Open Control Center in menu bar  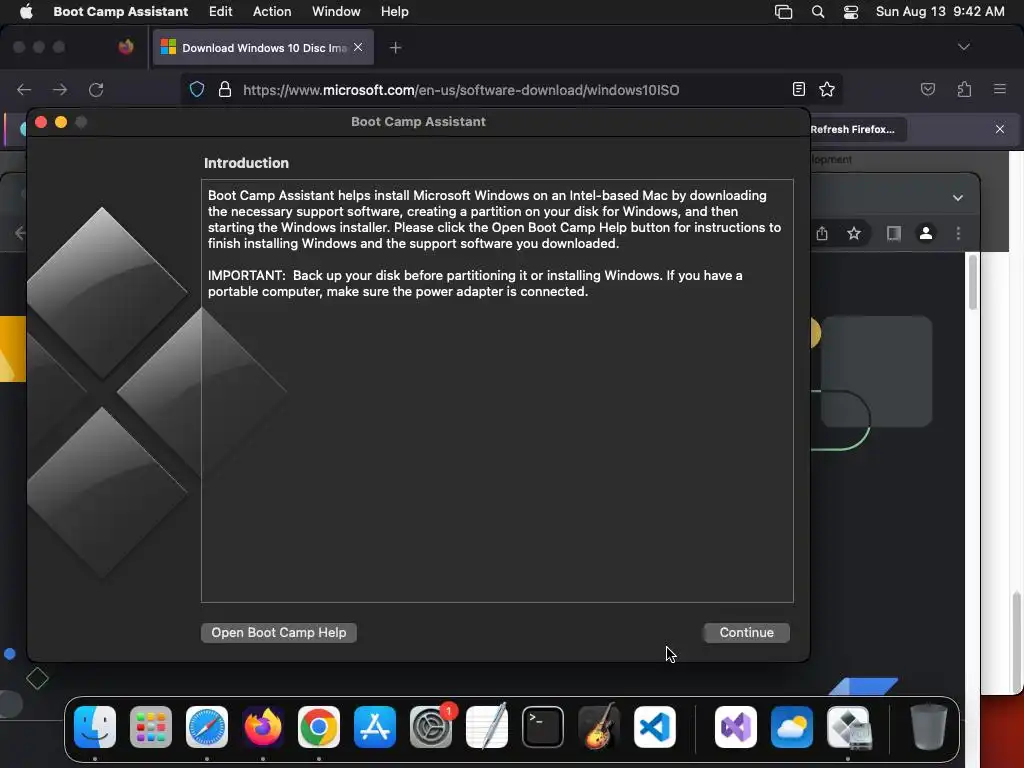(851, 12)
